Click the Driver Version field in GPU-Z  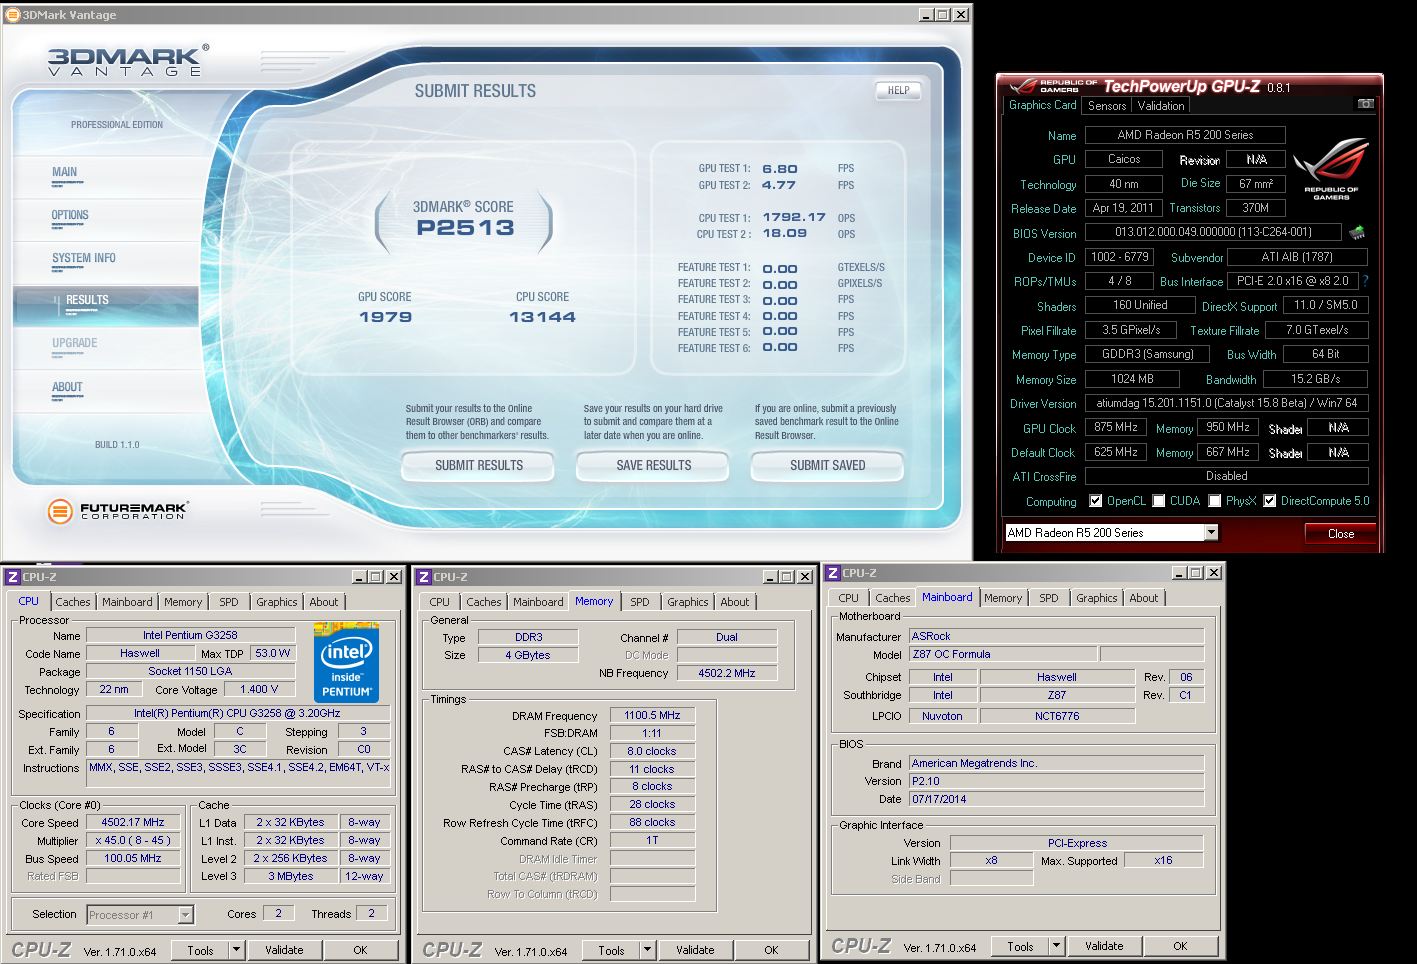point(1227,403)
